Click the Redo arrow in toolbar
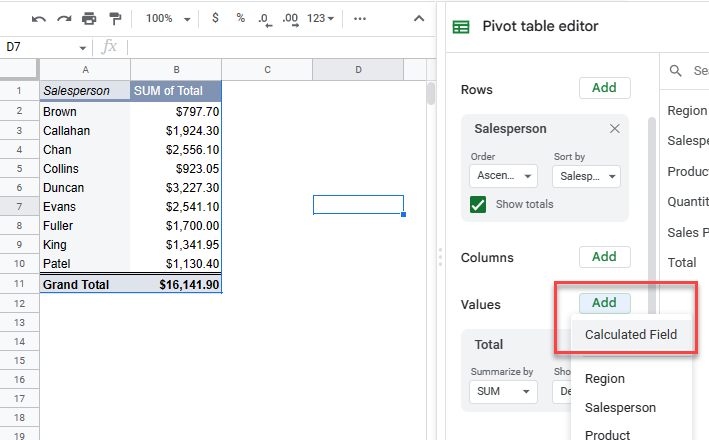 click(x=64, y=19)
